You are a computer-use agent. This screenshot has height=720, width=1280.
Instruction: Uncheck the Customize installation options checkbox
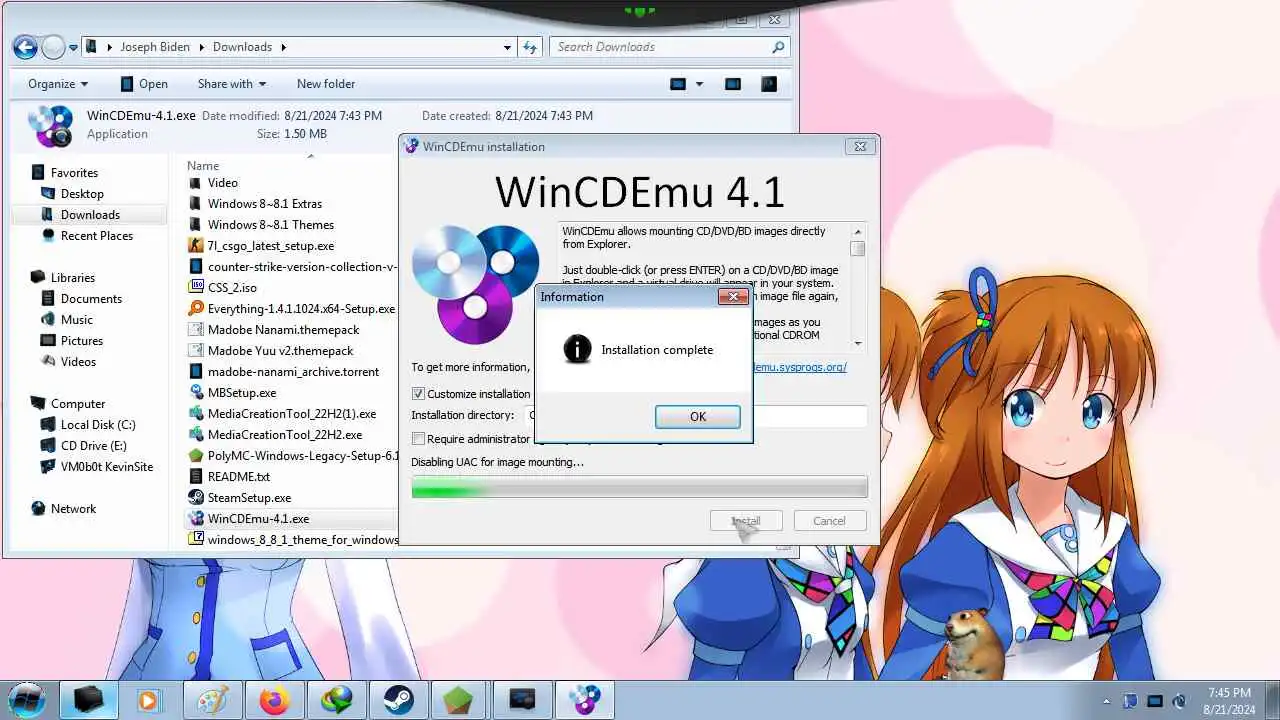click(x=418, y=394)
